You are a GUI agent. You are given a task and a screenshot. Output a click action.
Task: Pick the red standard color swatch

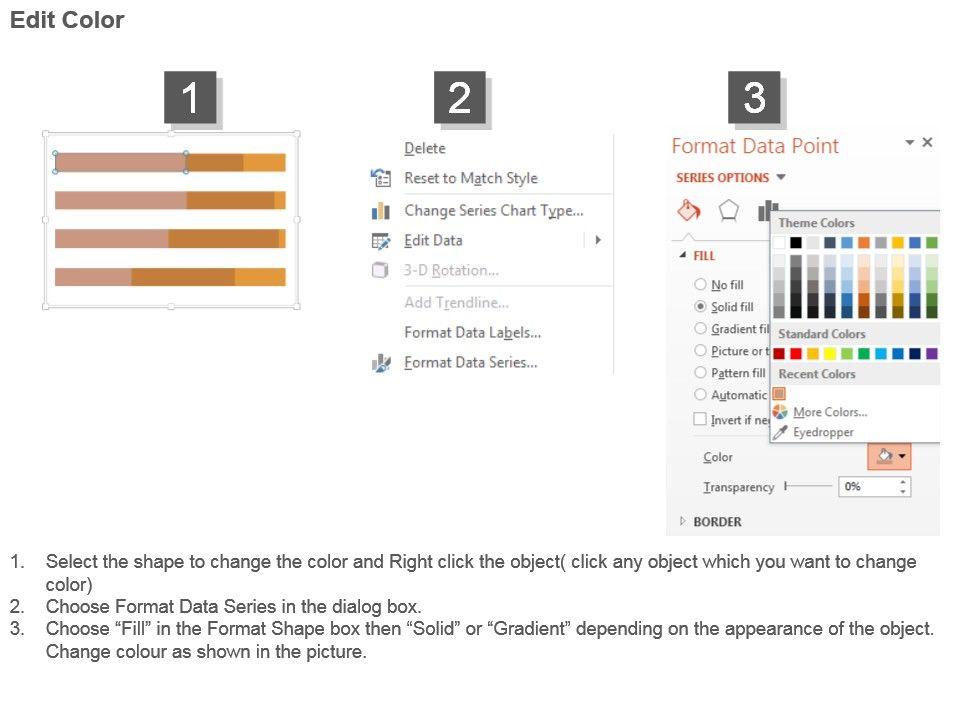tap(796, 353)
